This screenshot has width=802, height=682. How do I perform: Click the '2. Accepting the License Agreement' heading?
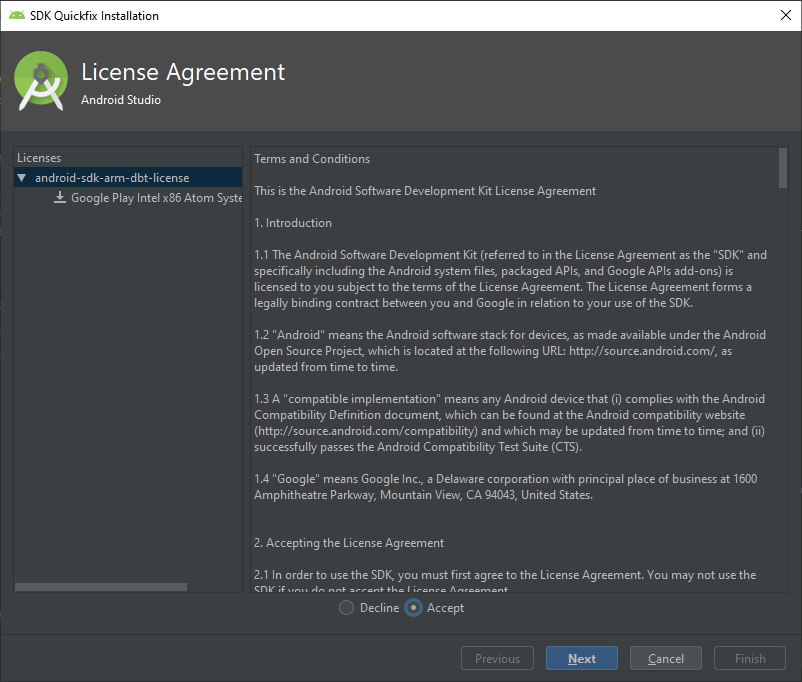click(349, 543)
